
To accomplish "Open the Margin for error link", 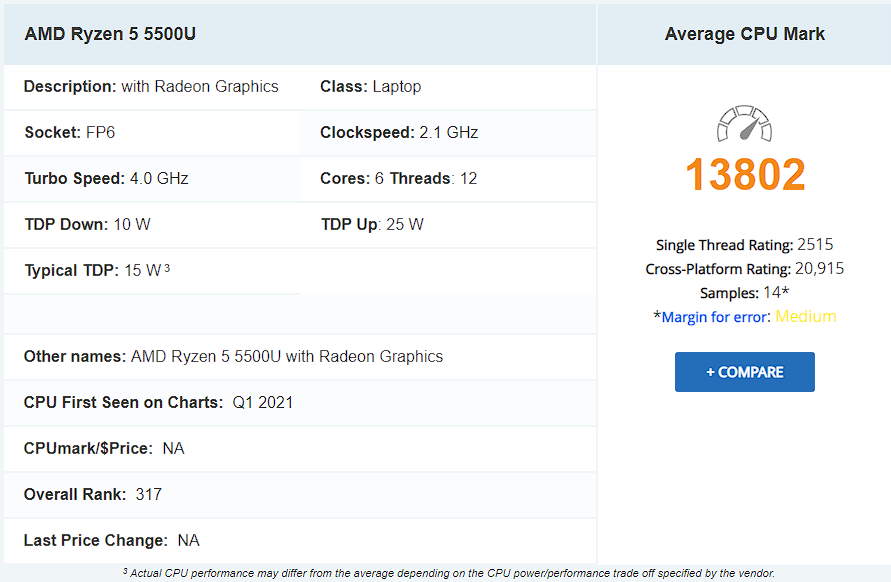I will pos(714,317).
